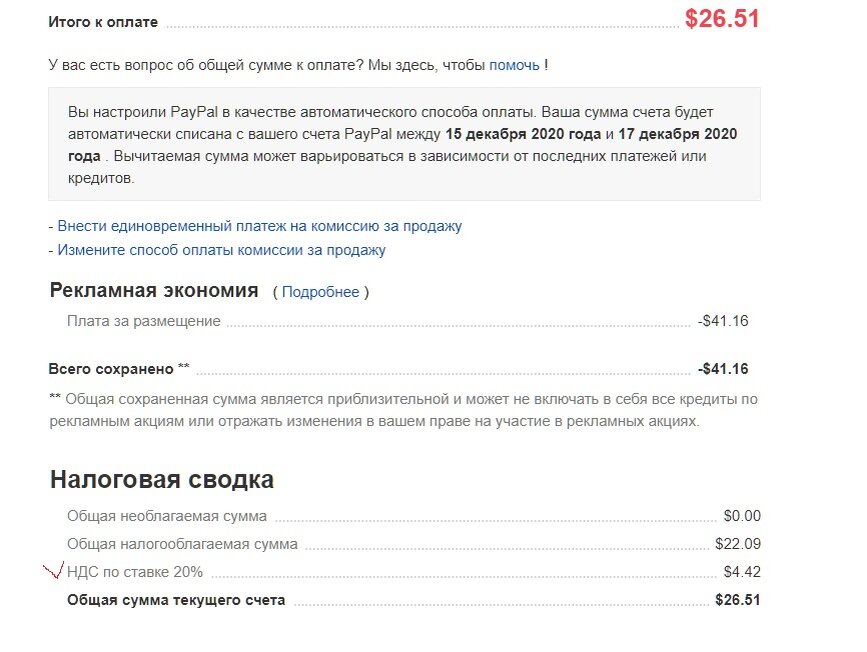Click the $4.42 VAT amount
The image size is (867, 652).
click(x=742, y=572)
